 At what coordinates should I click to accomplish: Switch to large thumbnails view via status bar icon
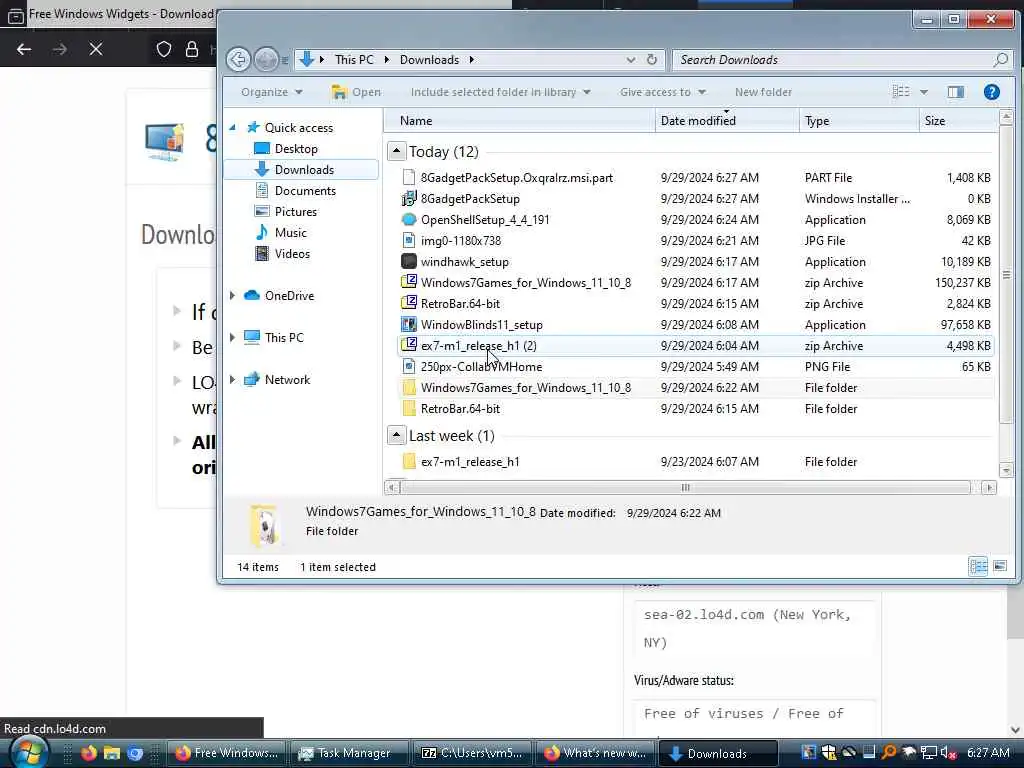click(x=1000, y=566)
